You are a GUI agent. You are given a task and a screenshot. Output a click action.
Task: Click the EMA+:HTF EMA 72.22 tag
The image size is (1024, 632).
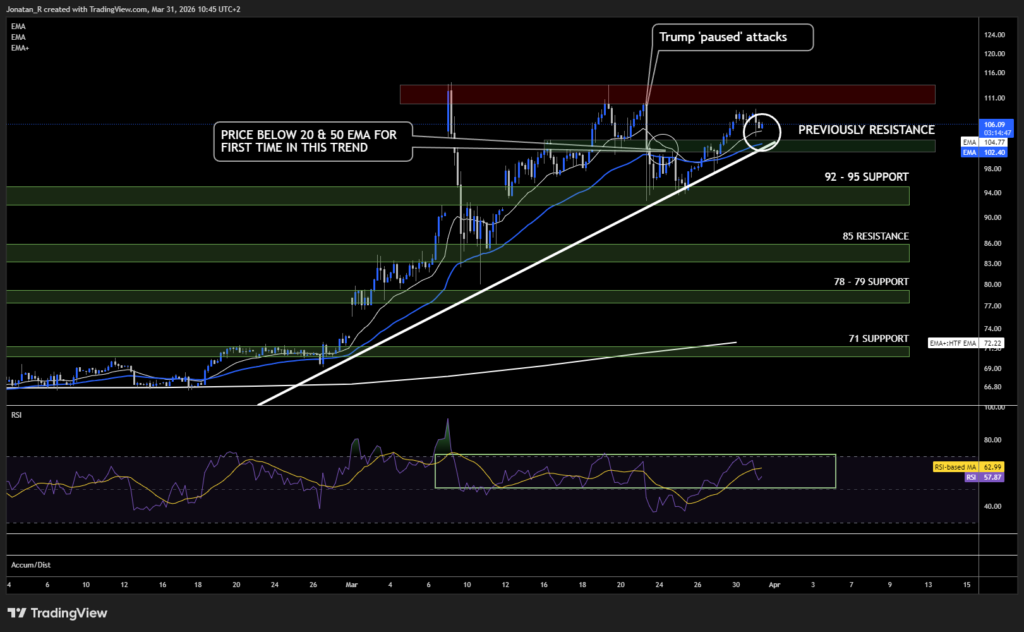click(x=965, y=343)
